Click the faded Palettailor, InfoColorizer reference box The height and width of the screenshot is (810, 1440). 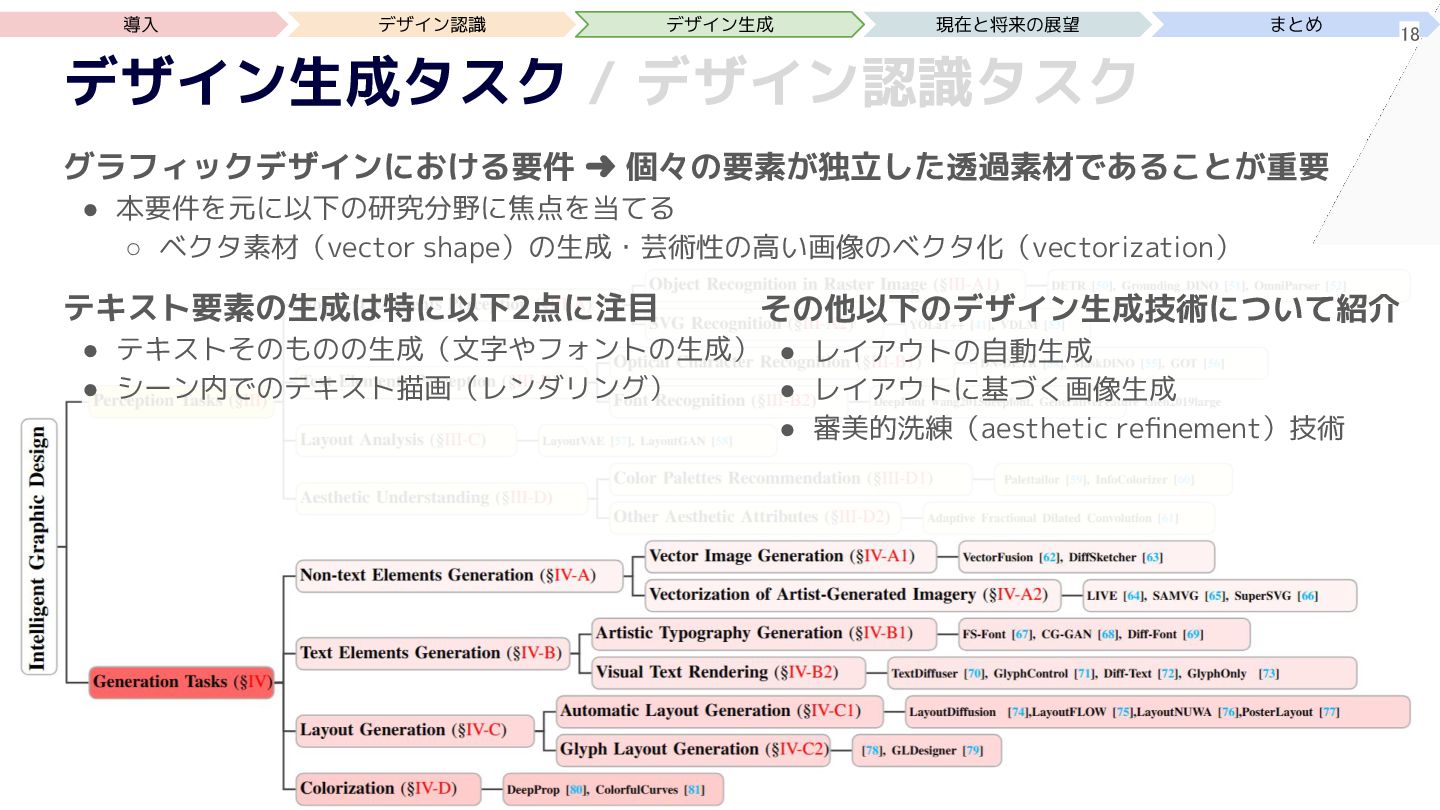coord(1113,480)
